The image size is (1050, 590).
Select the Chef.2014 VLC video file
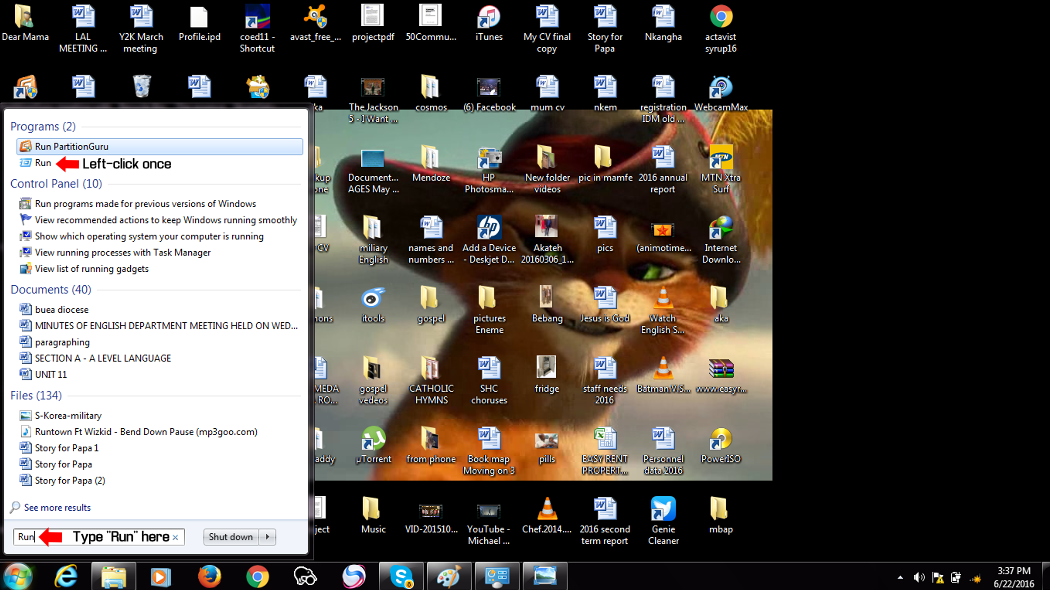click(547, 516)
